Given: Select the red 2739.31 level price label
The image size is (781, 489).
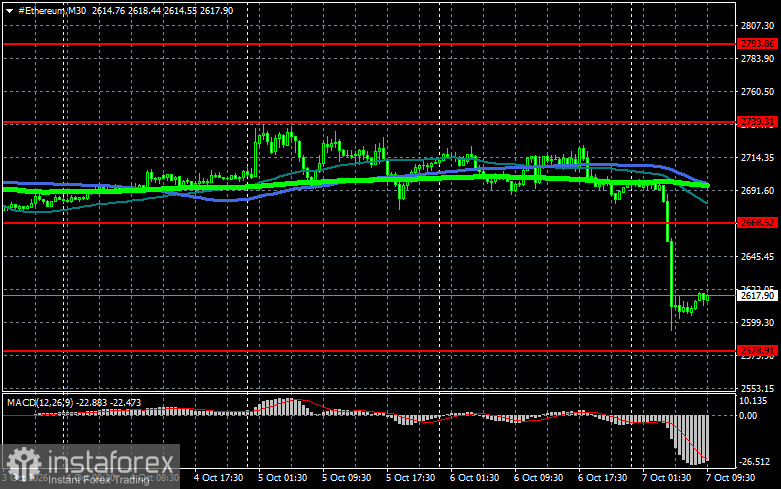Looking at the screenshot, I should [x=758, y=122].
